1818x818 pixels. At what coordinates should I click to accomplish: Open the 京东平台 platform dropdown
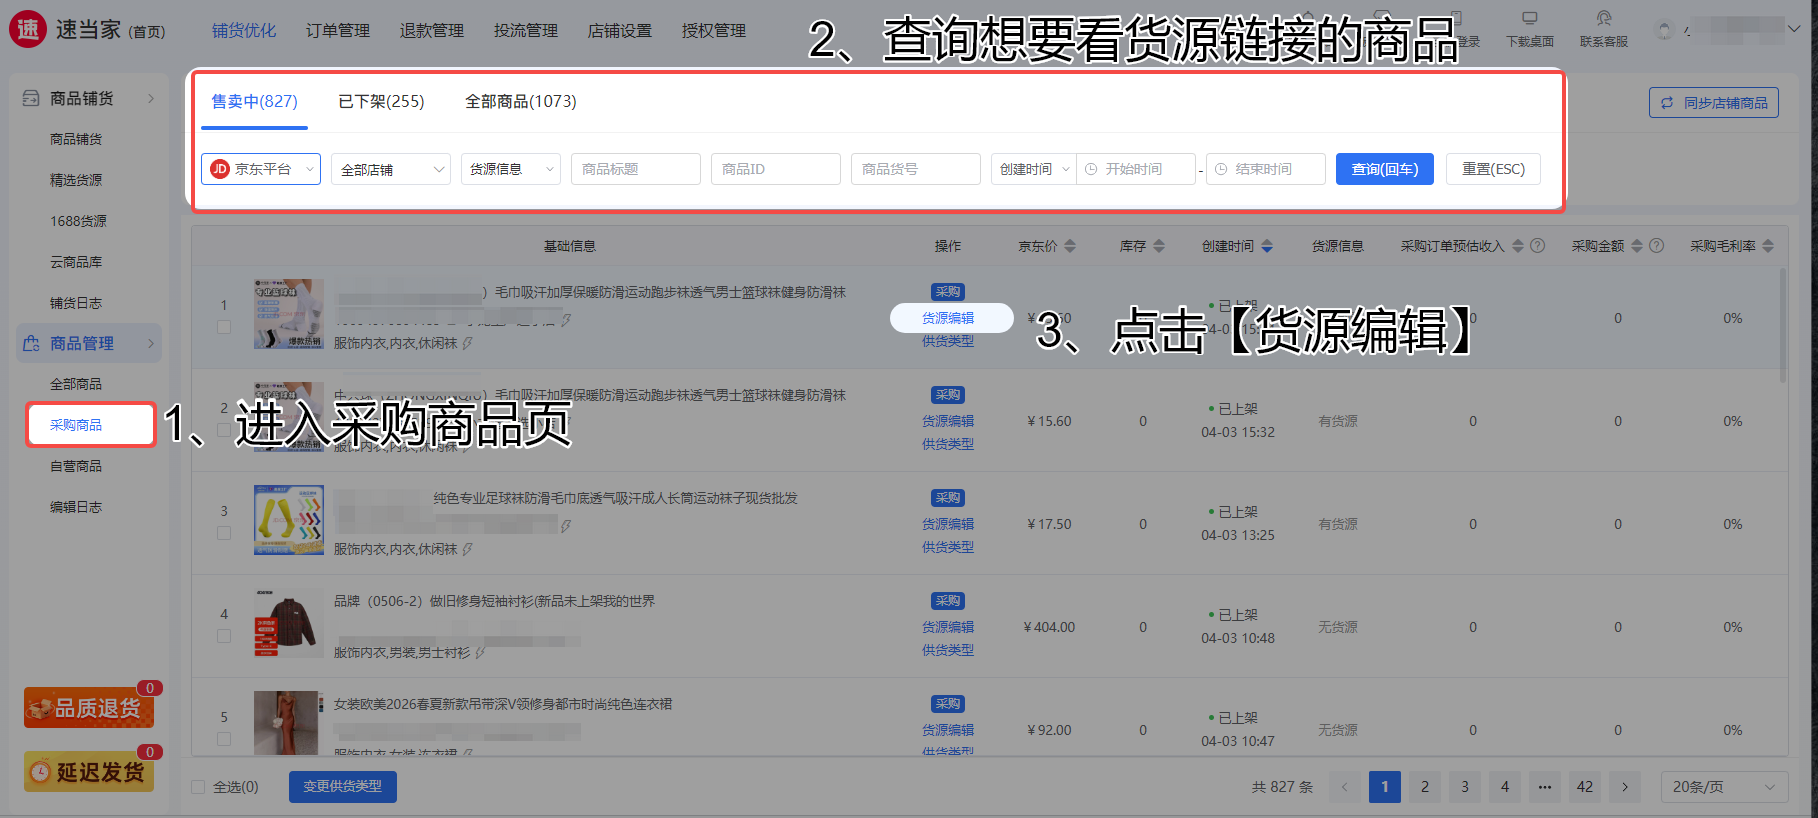click(261, 169)
